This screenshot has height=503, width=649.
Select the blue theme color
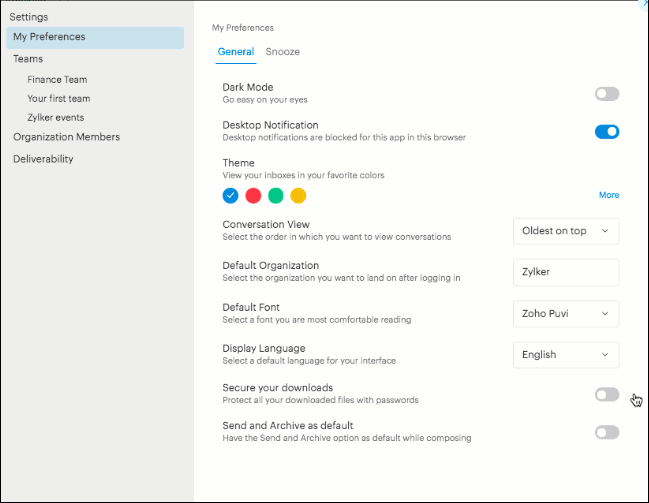tap(231, 195)
